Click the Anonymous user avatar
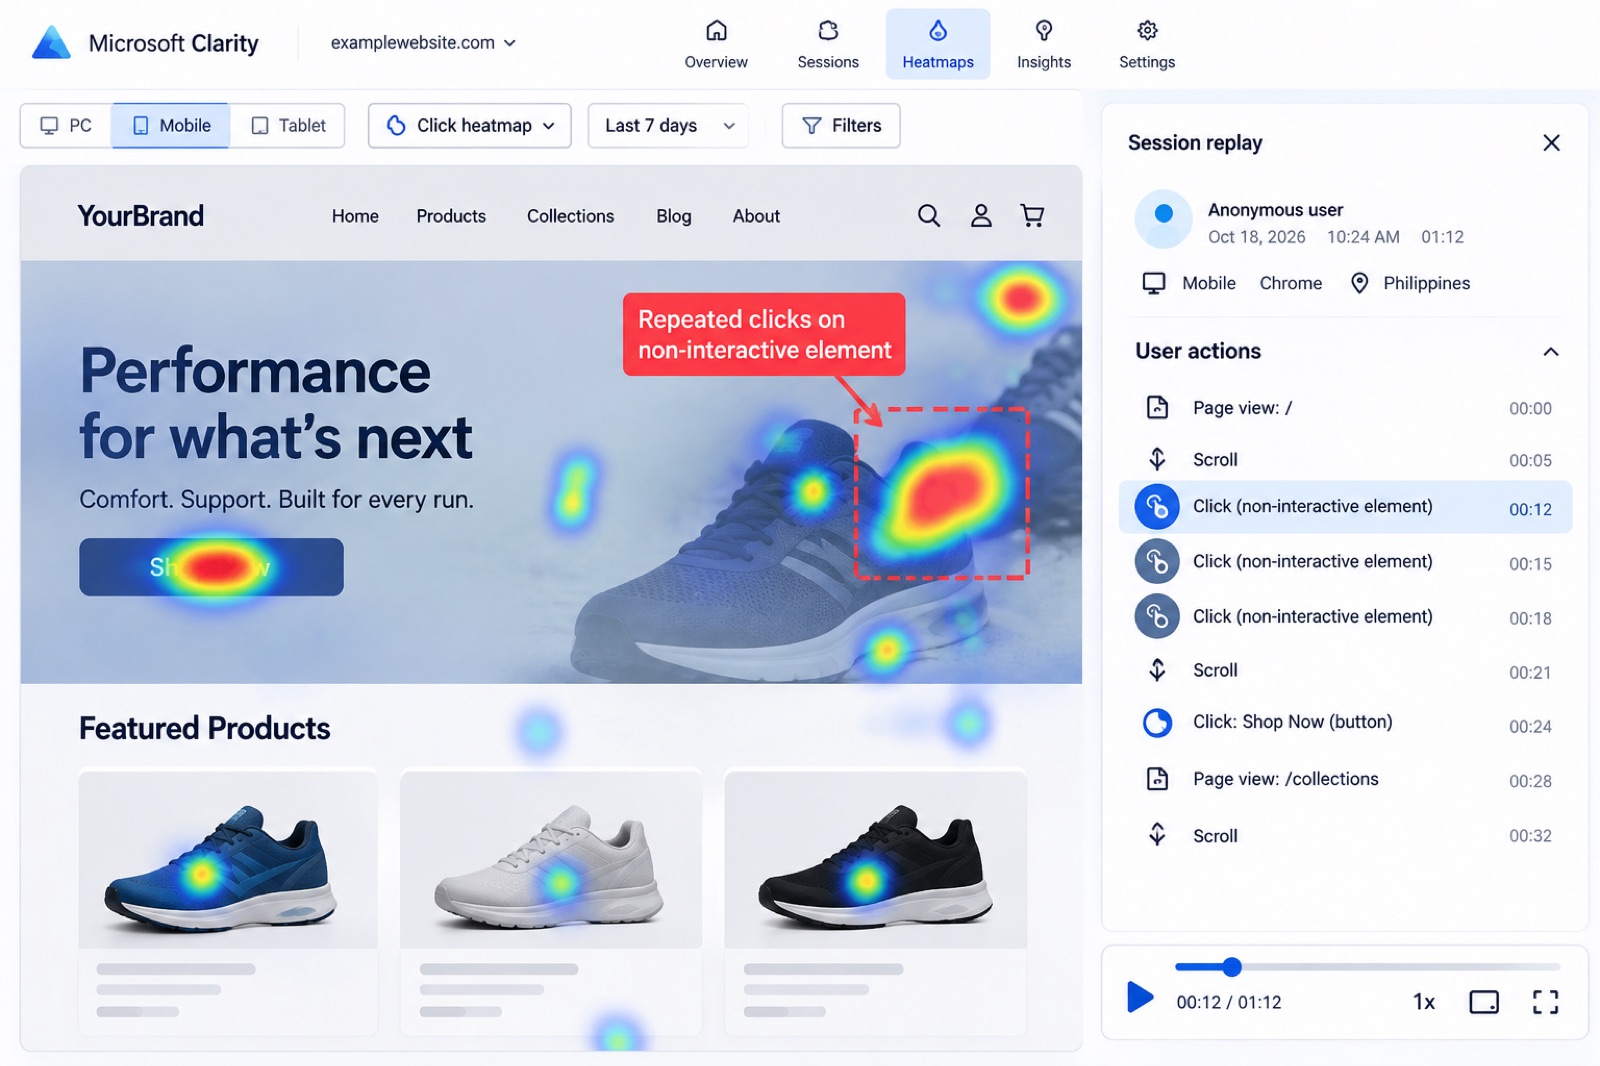The width and height of the screenshot is (1600, 1066). [1164, 219]
